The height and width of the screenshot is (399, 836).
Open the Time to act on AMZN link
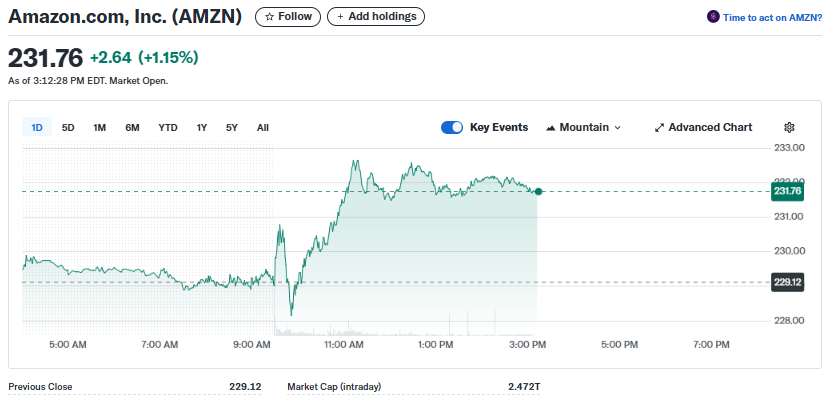pyautogui.click(x=773, y=18)
